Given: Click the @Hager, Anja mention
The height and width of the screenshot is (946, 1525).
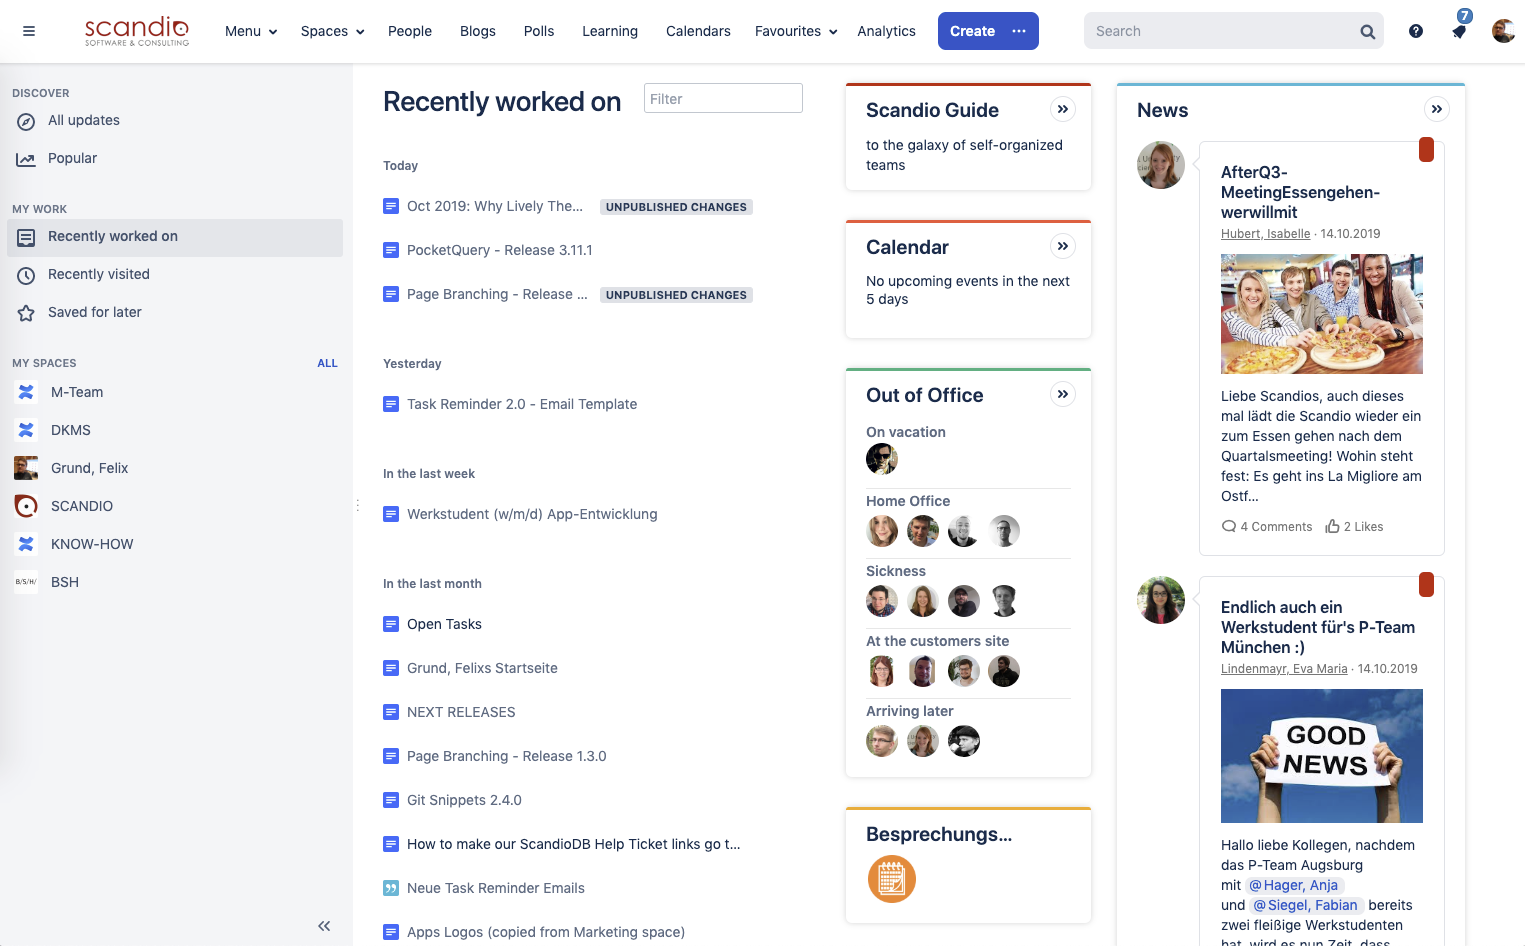Looking at the screenshot, I should [x=1293, y=885].
